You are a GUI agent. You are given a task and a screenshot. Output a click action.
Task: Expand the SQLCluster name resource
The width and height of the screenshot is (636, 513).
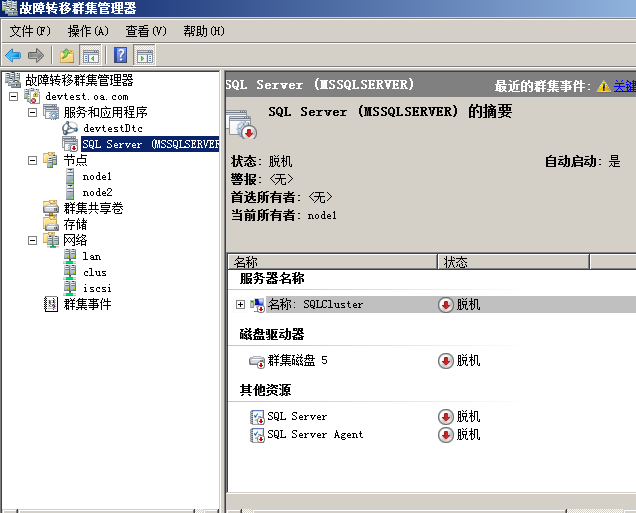[241, 305]
